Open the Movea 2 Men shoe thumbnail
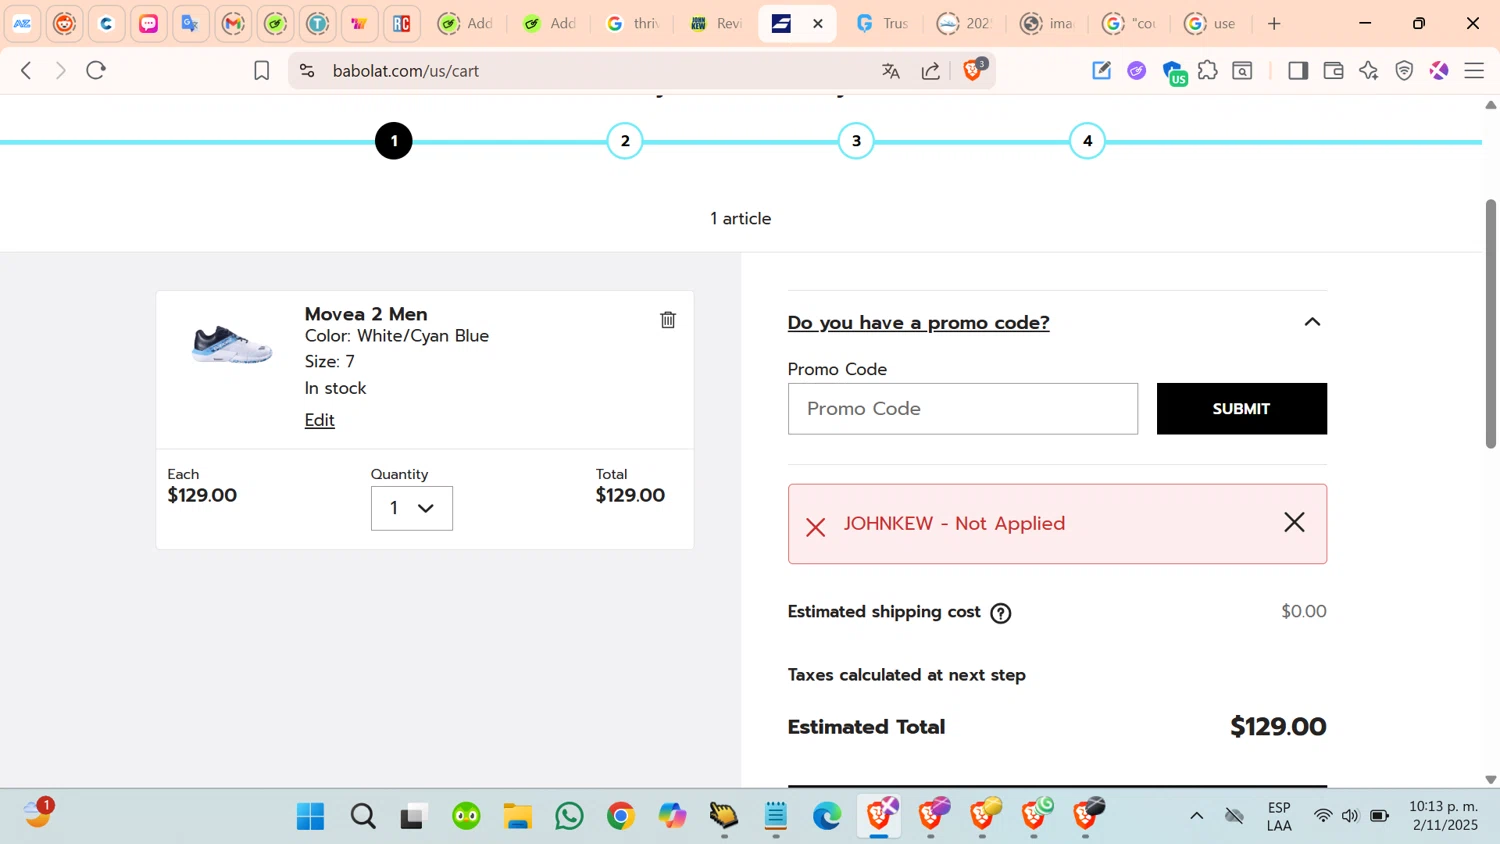Screen dimensions: 1500x844 coord(232,345)
